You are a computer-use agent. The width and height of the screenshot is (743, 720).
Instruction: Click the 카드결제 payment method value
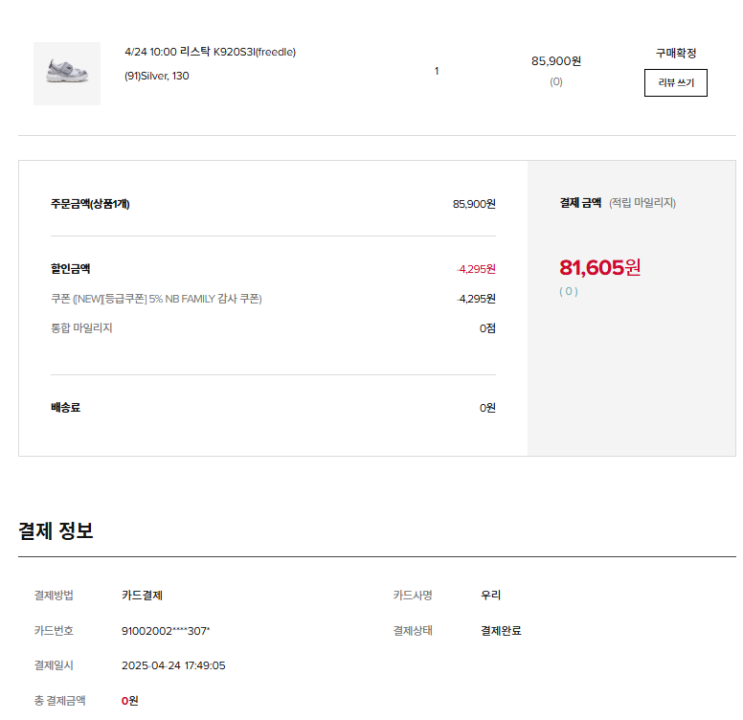[142, 596]
